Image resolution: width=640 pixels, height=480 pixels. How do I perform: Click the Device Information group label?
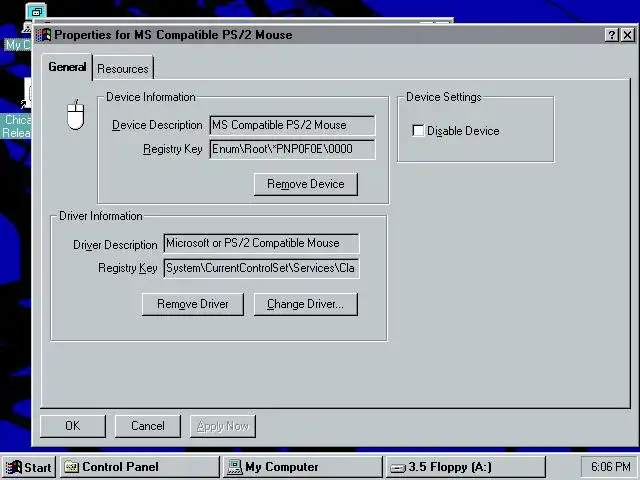tap(151, 97)
